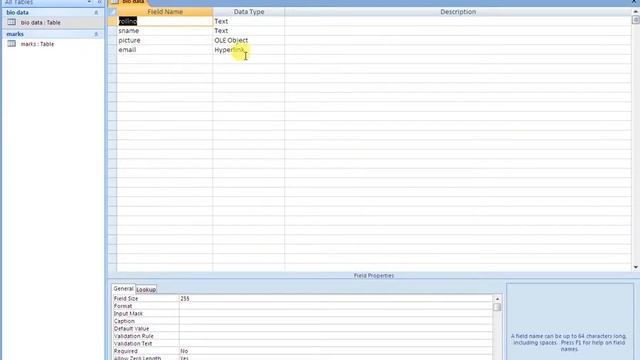Open the All Tables dropdown arrow

pyautogui.click(x=89, y=2)
